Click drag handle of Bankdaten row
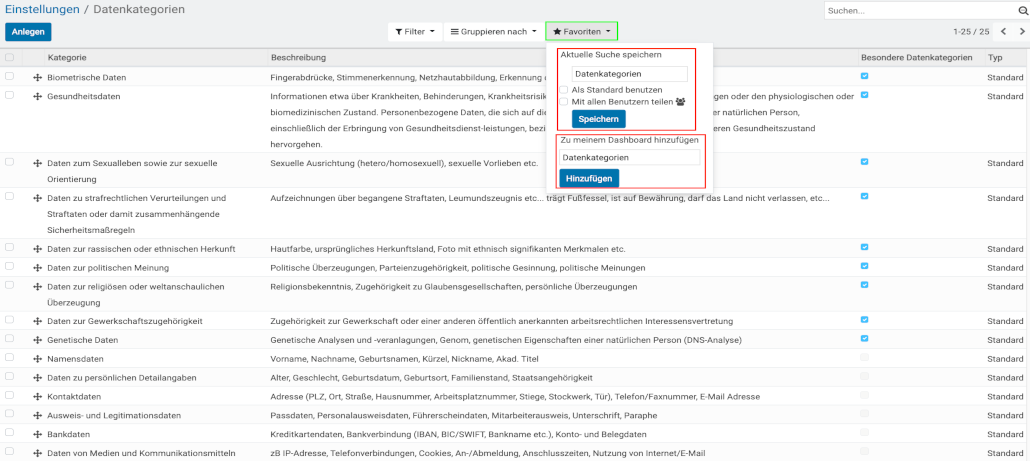The height and width of the screenshot is (461, 1030). (37, 434)
